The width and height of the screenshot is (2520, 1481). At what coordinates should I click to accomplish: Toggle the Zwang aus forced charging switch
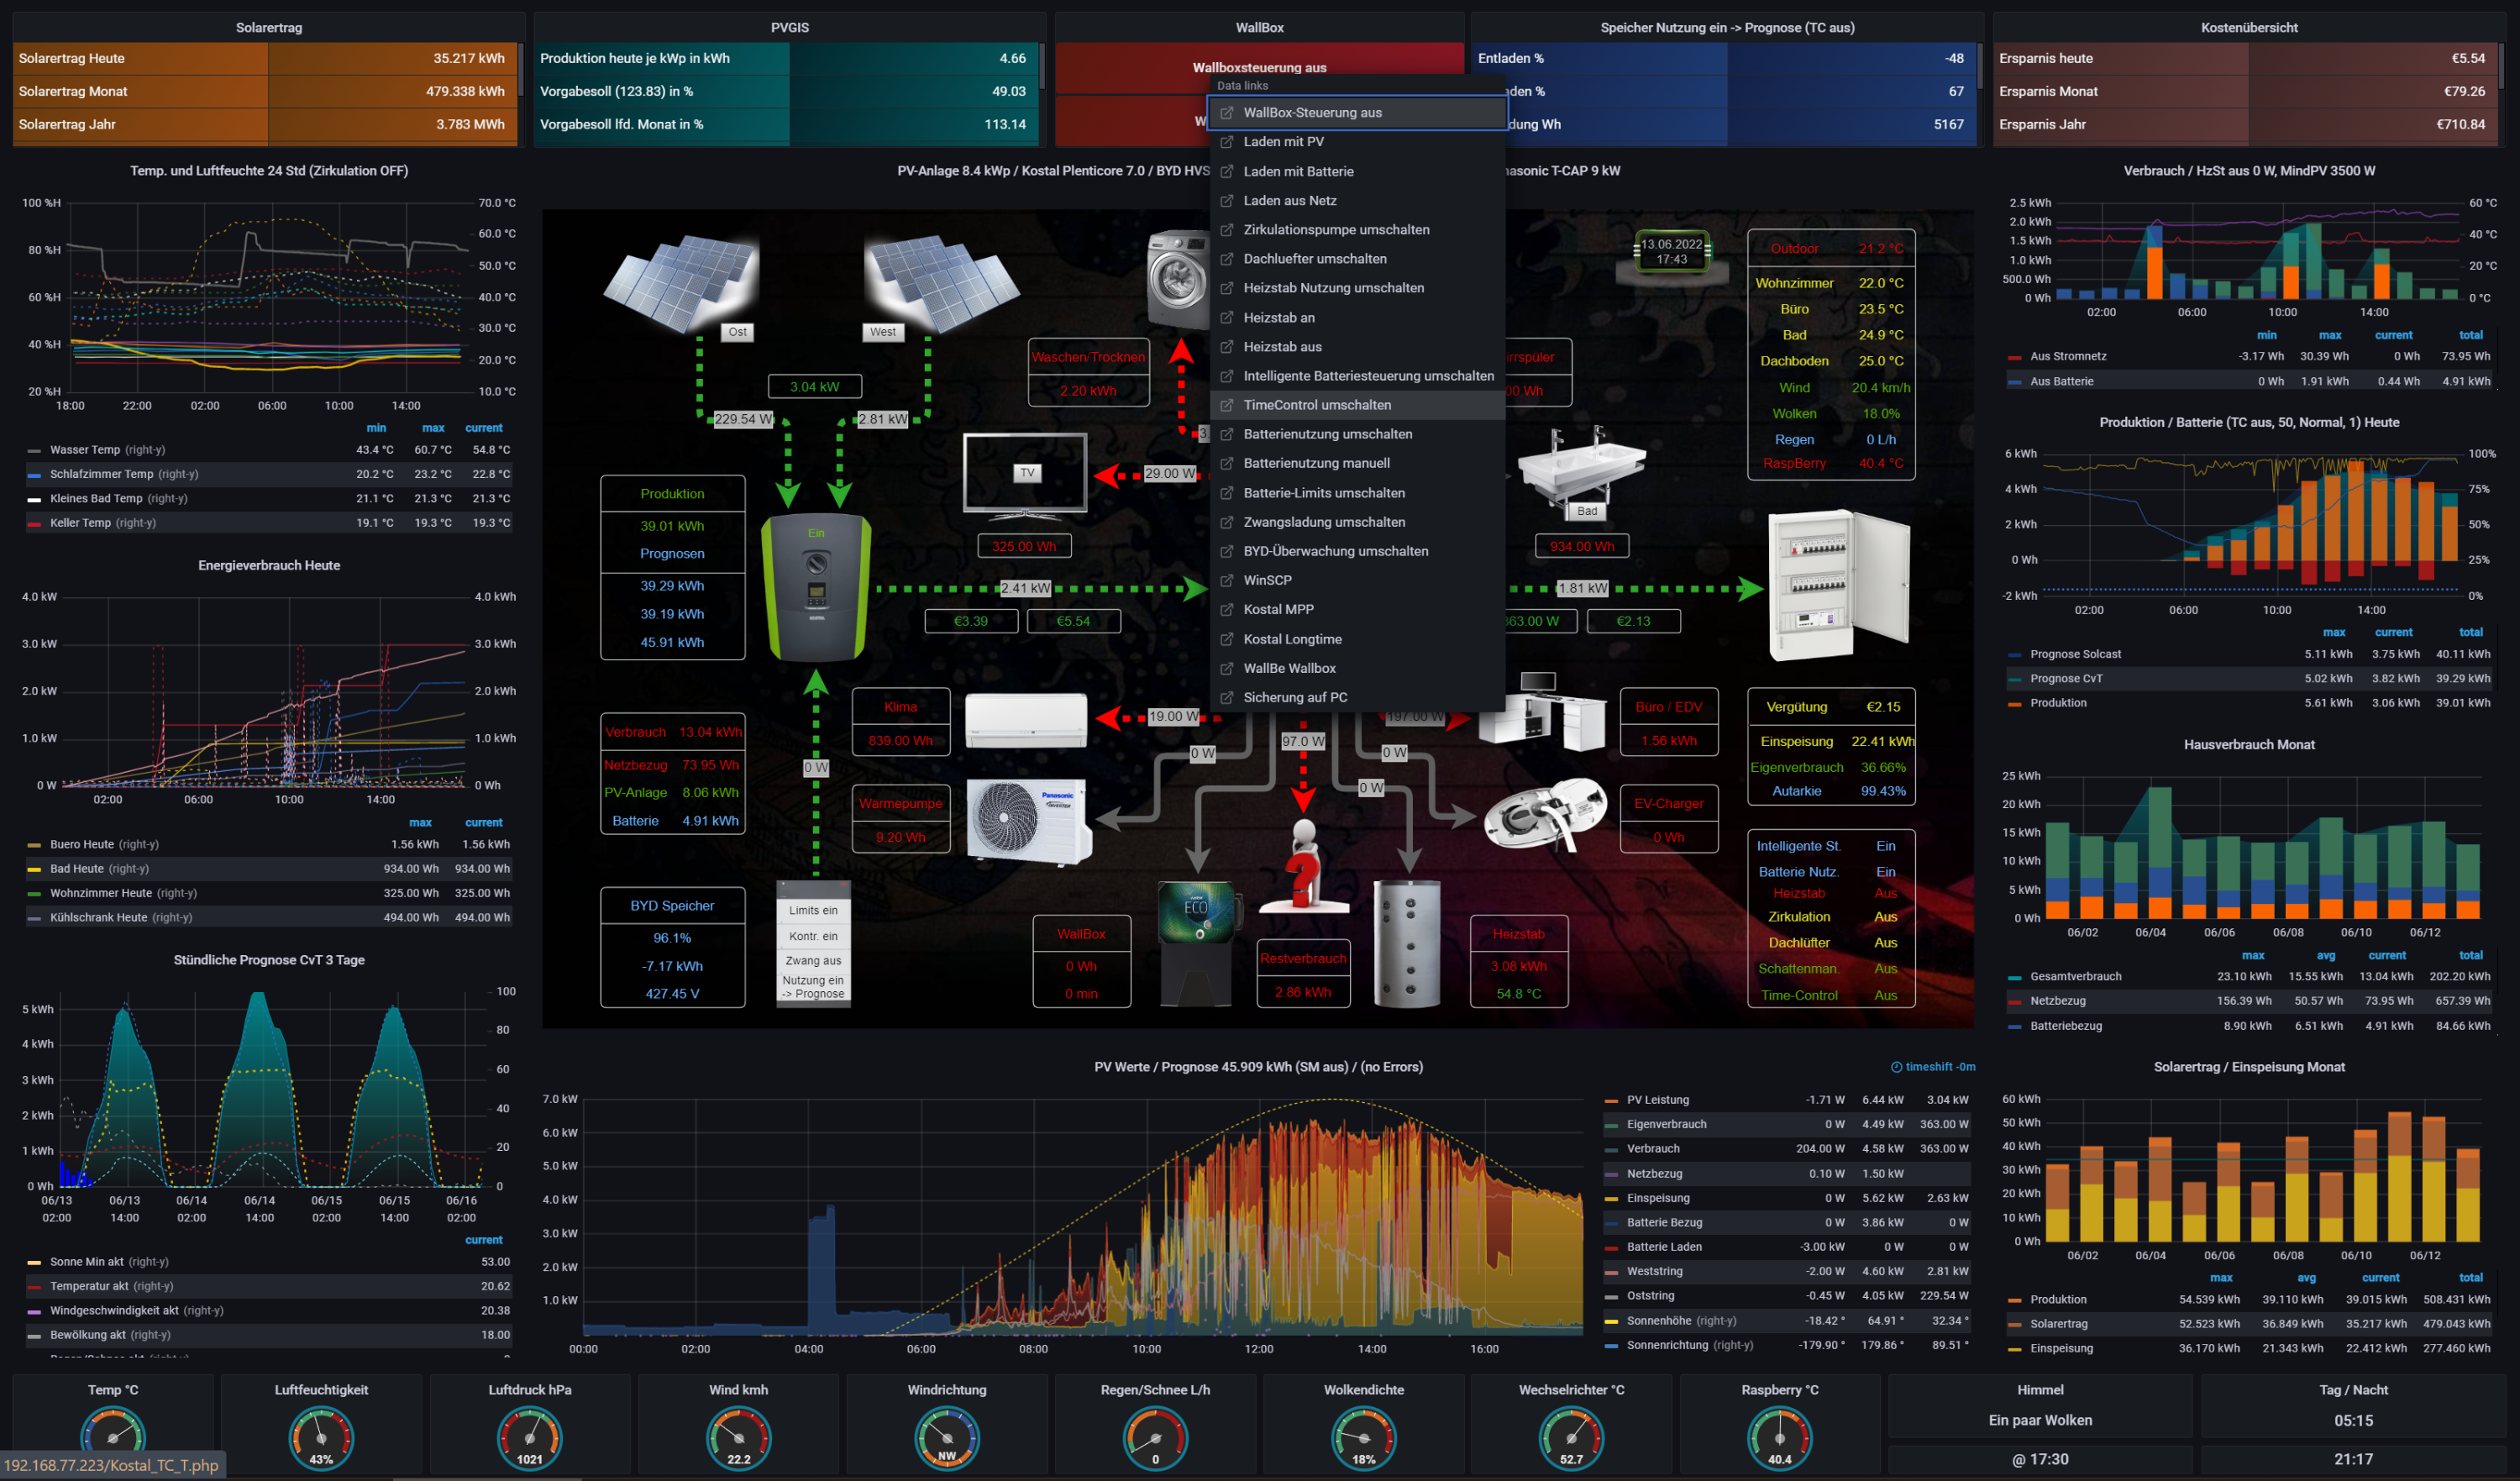pos(813,960)
